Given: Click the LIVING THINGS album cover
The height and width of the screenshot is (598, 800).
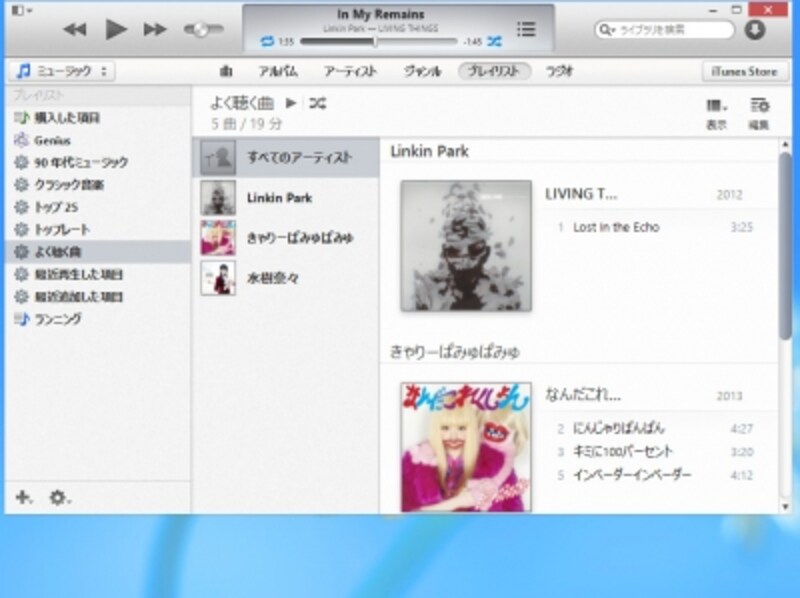Looking at the screenshot, I should tap(466, 245).
